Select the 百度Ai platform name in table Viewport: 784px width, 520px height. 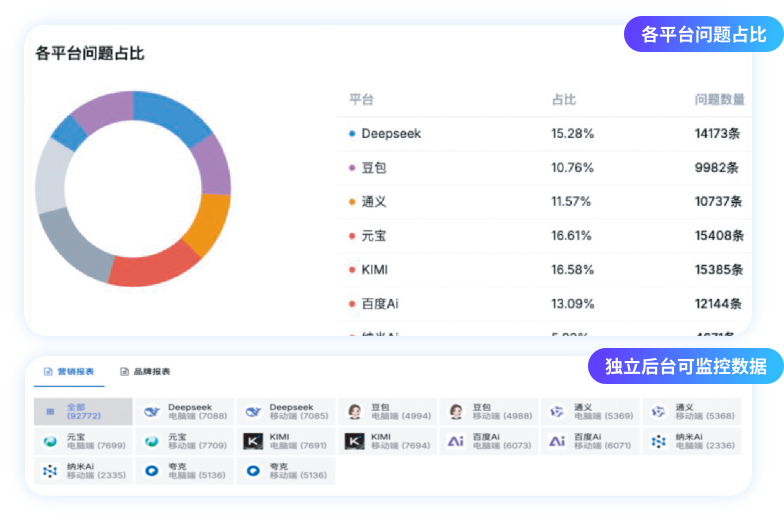[380, 304]
